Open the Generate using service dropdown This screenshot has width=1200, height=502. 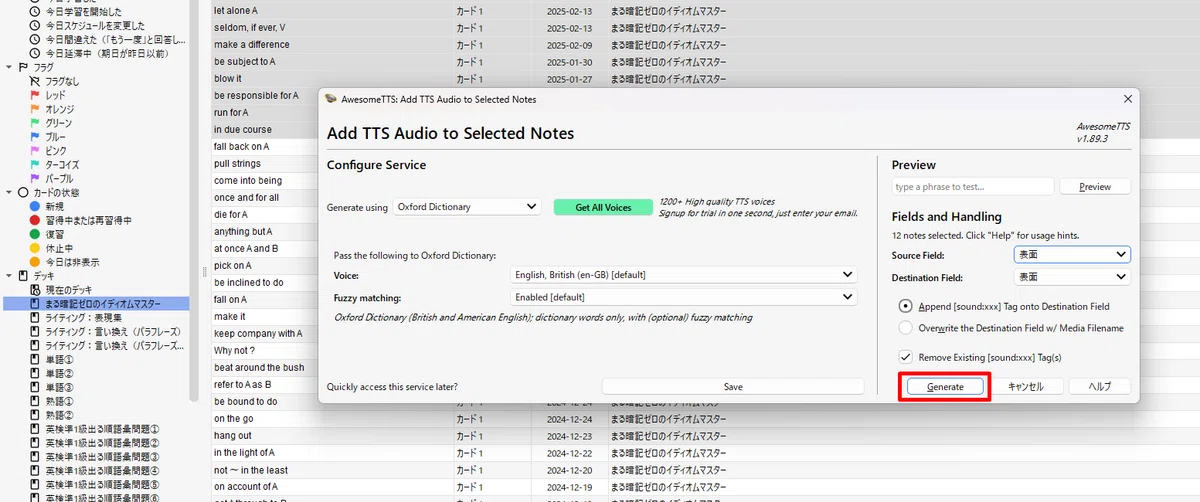click(x=467, y=207)
